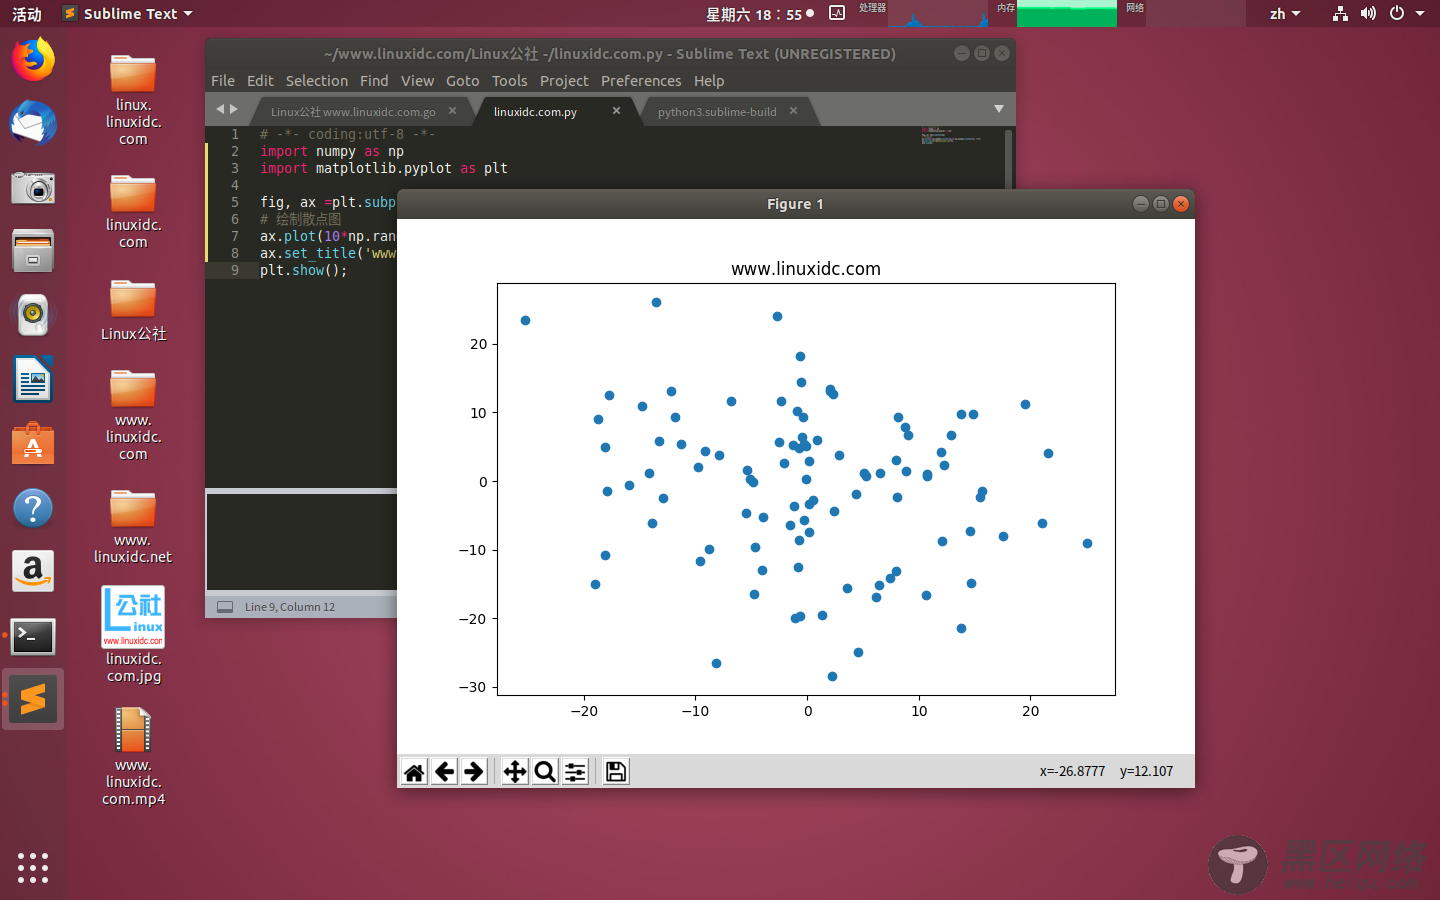Open Configure subplots sliders icon
Image resolution: width=1440 pixels, height=900 pixels.
pyautogui.click(x=575, y=771)
